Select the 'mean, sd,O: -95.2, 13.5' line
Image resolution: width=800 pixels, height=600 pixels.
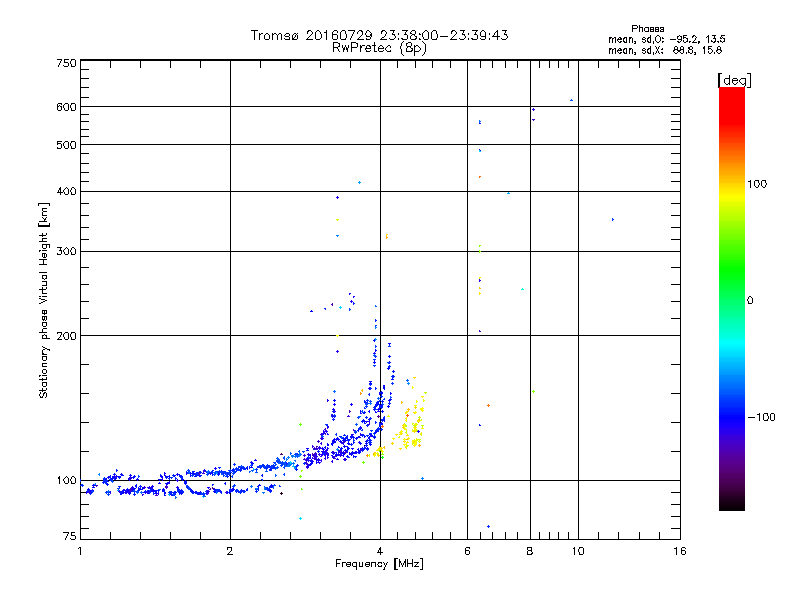point(666,39)
